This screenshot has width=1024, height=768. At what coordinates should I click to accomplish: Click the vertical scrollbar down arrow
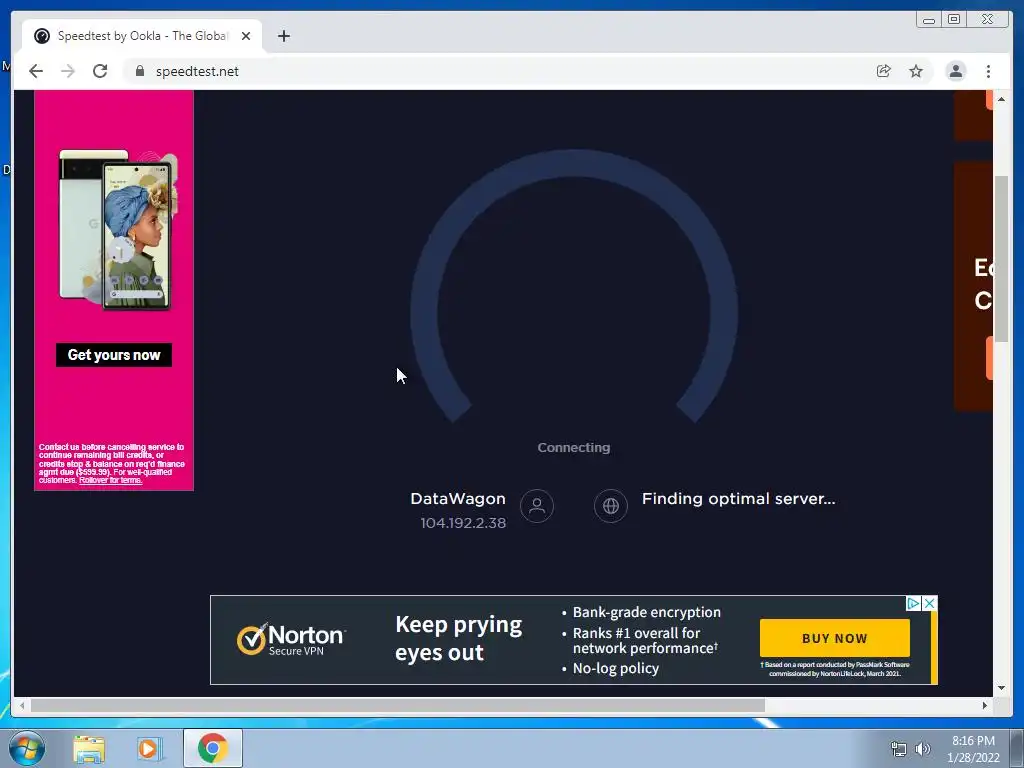[1001, 688]
